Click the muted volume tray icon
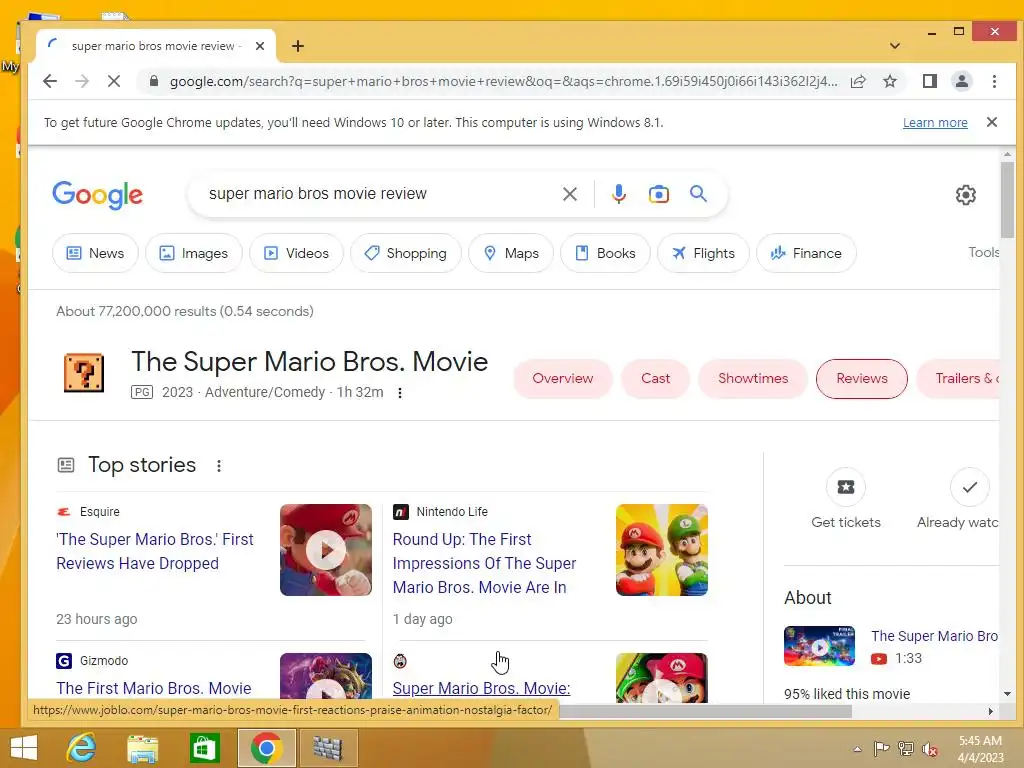 929,749
